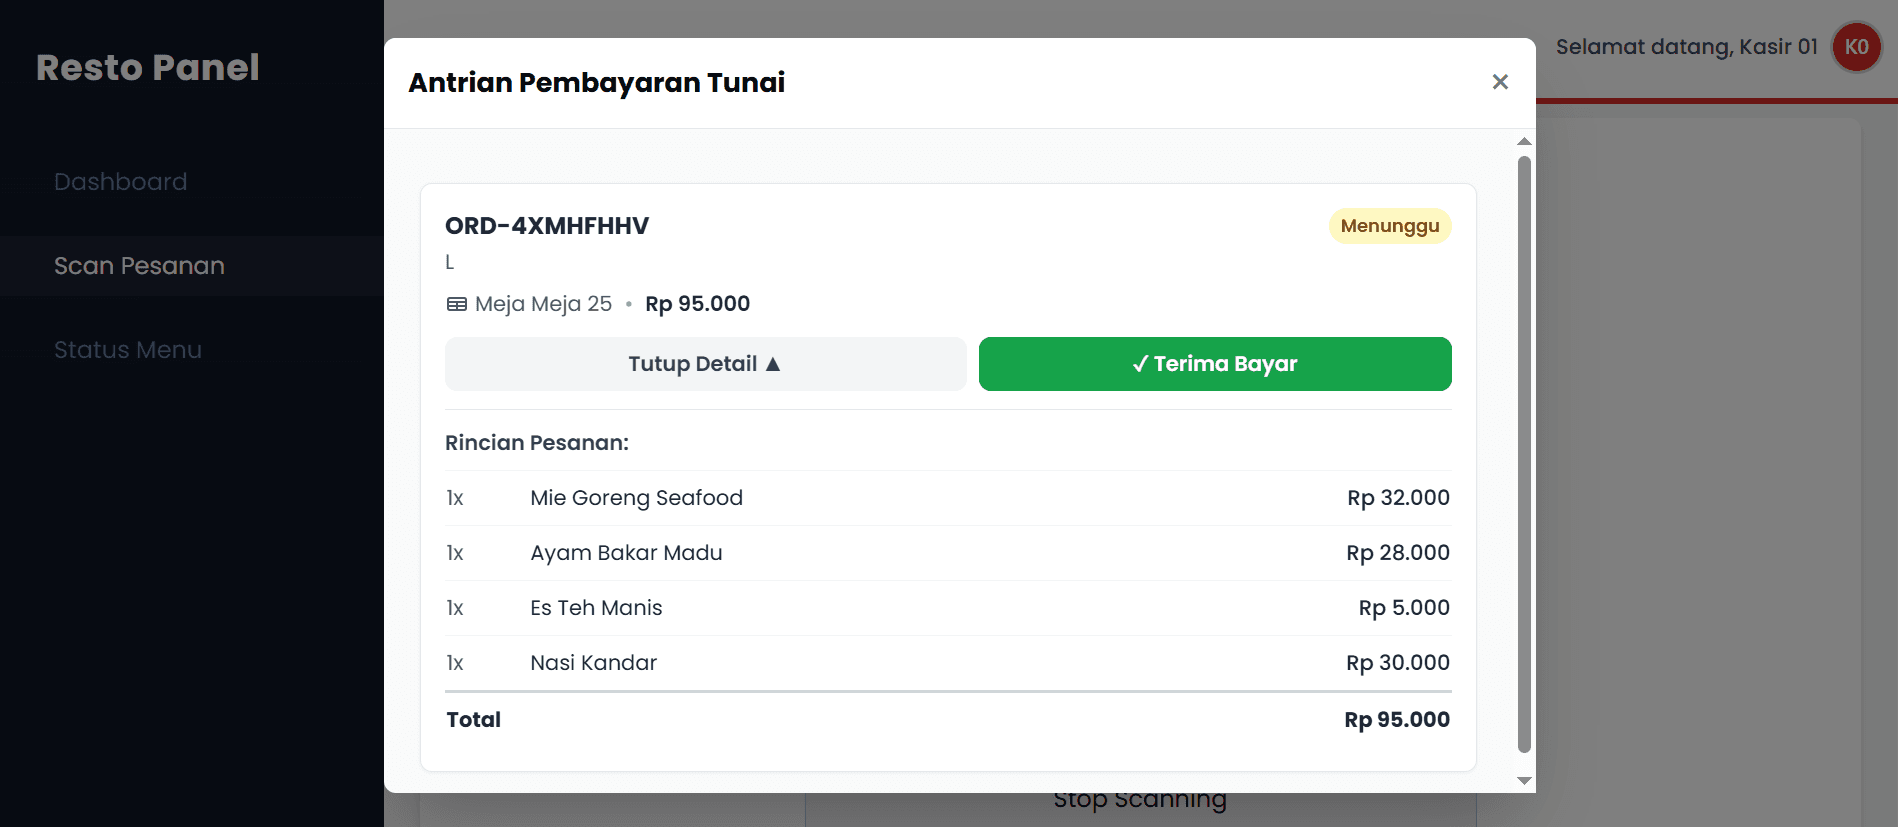
Task: Click the KO user avatar
Action: point(1856,47)
